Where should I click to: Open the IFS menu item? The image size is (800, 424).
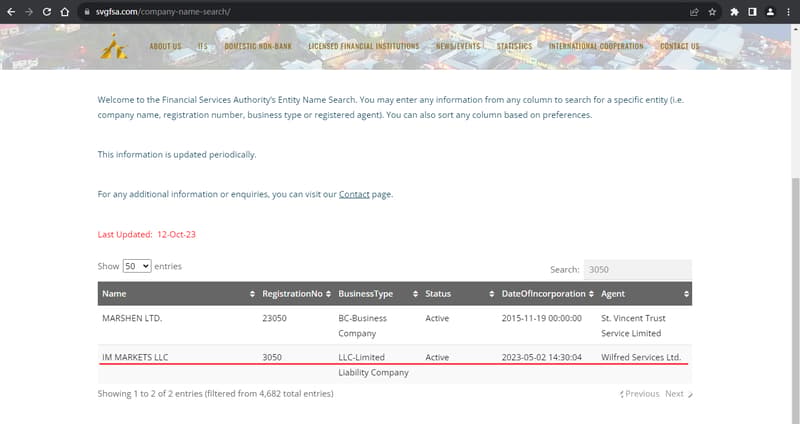[x=203, y=46]
